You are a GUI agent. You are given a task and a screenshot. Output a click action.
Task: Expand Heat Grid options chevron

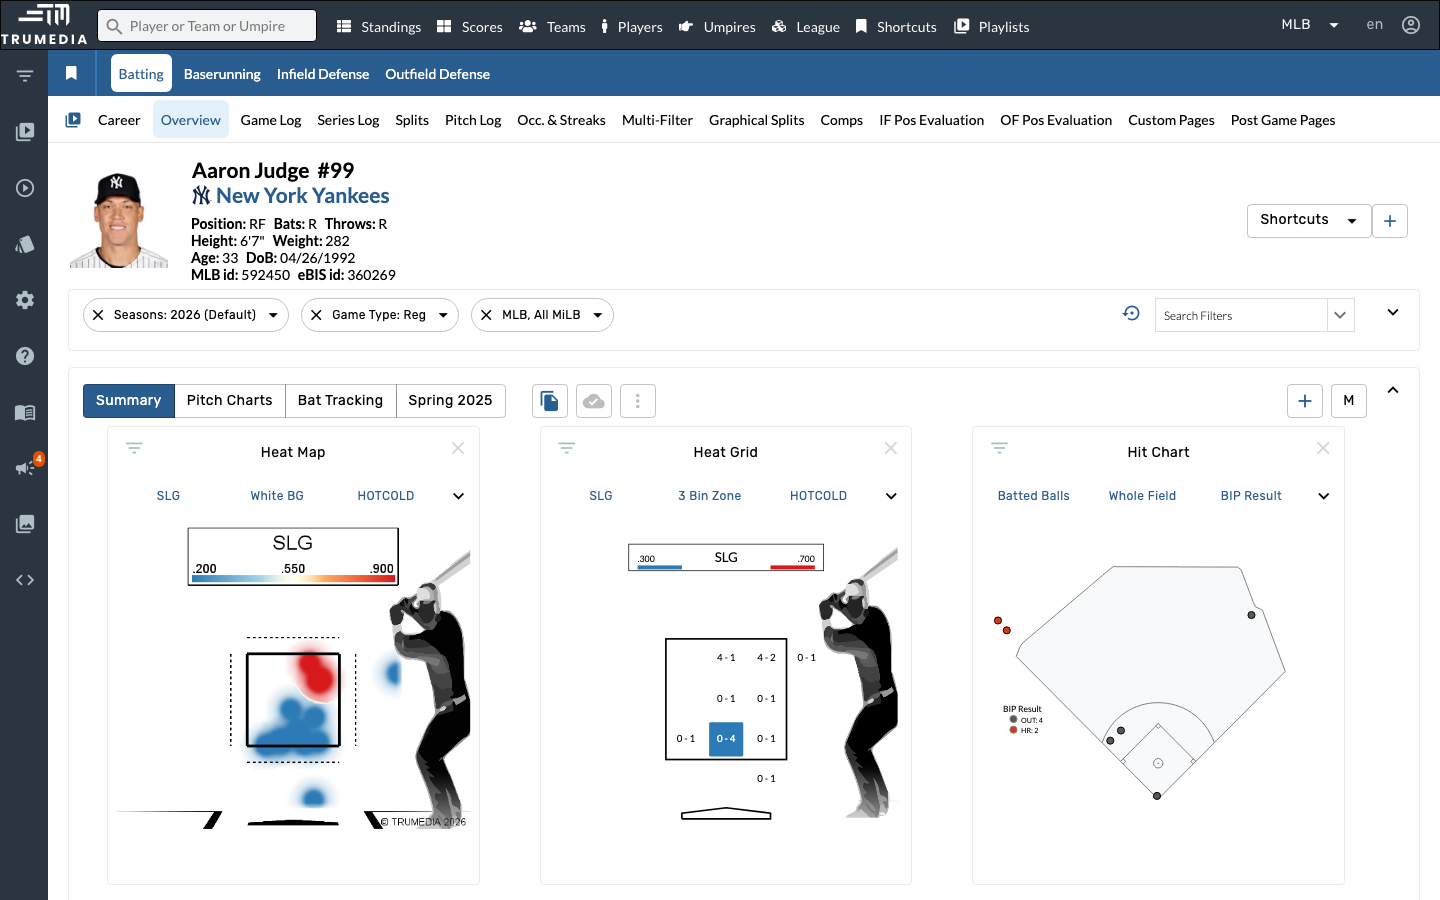tap(891, 496)
